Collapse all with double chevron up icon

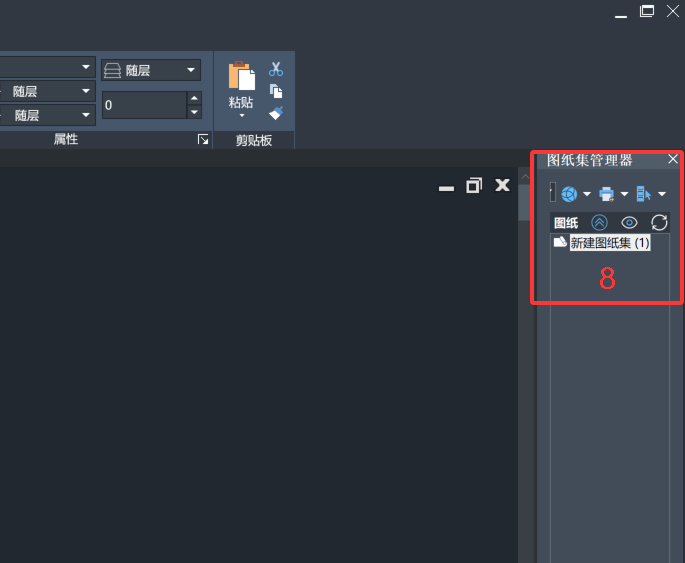tap(599, 223)
